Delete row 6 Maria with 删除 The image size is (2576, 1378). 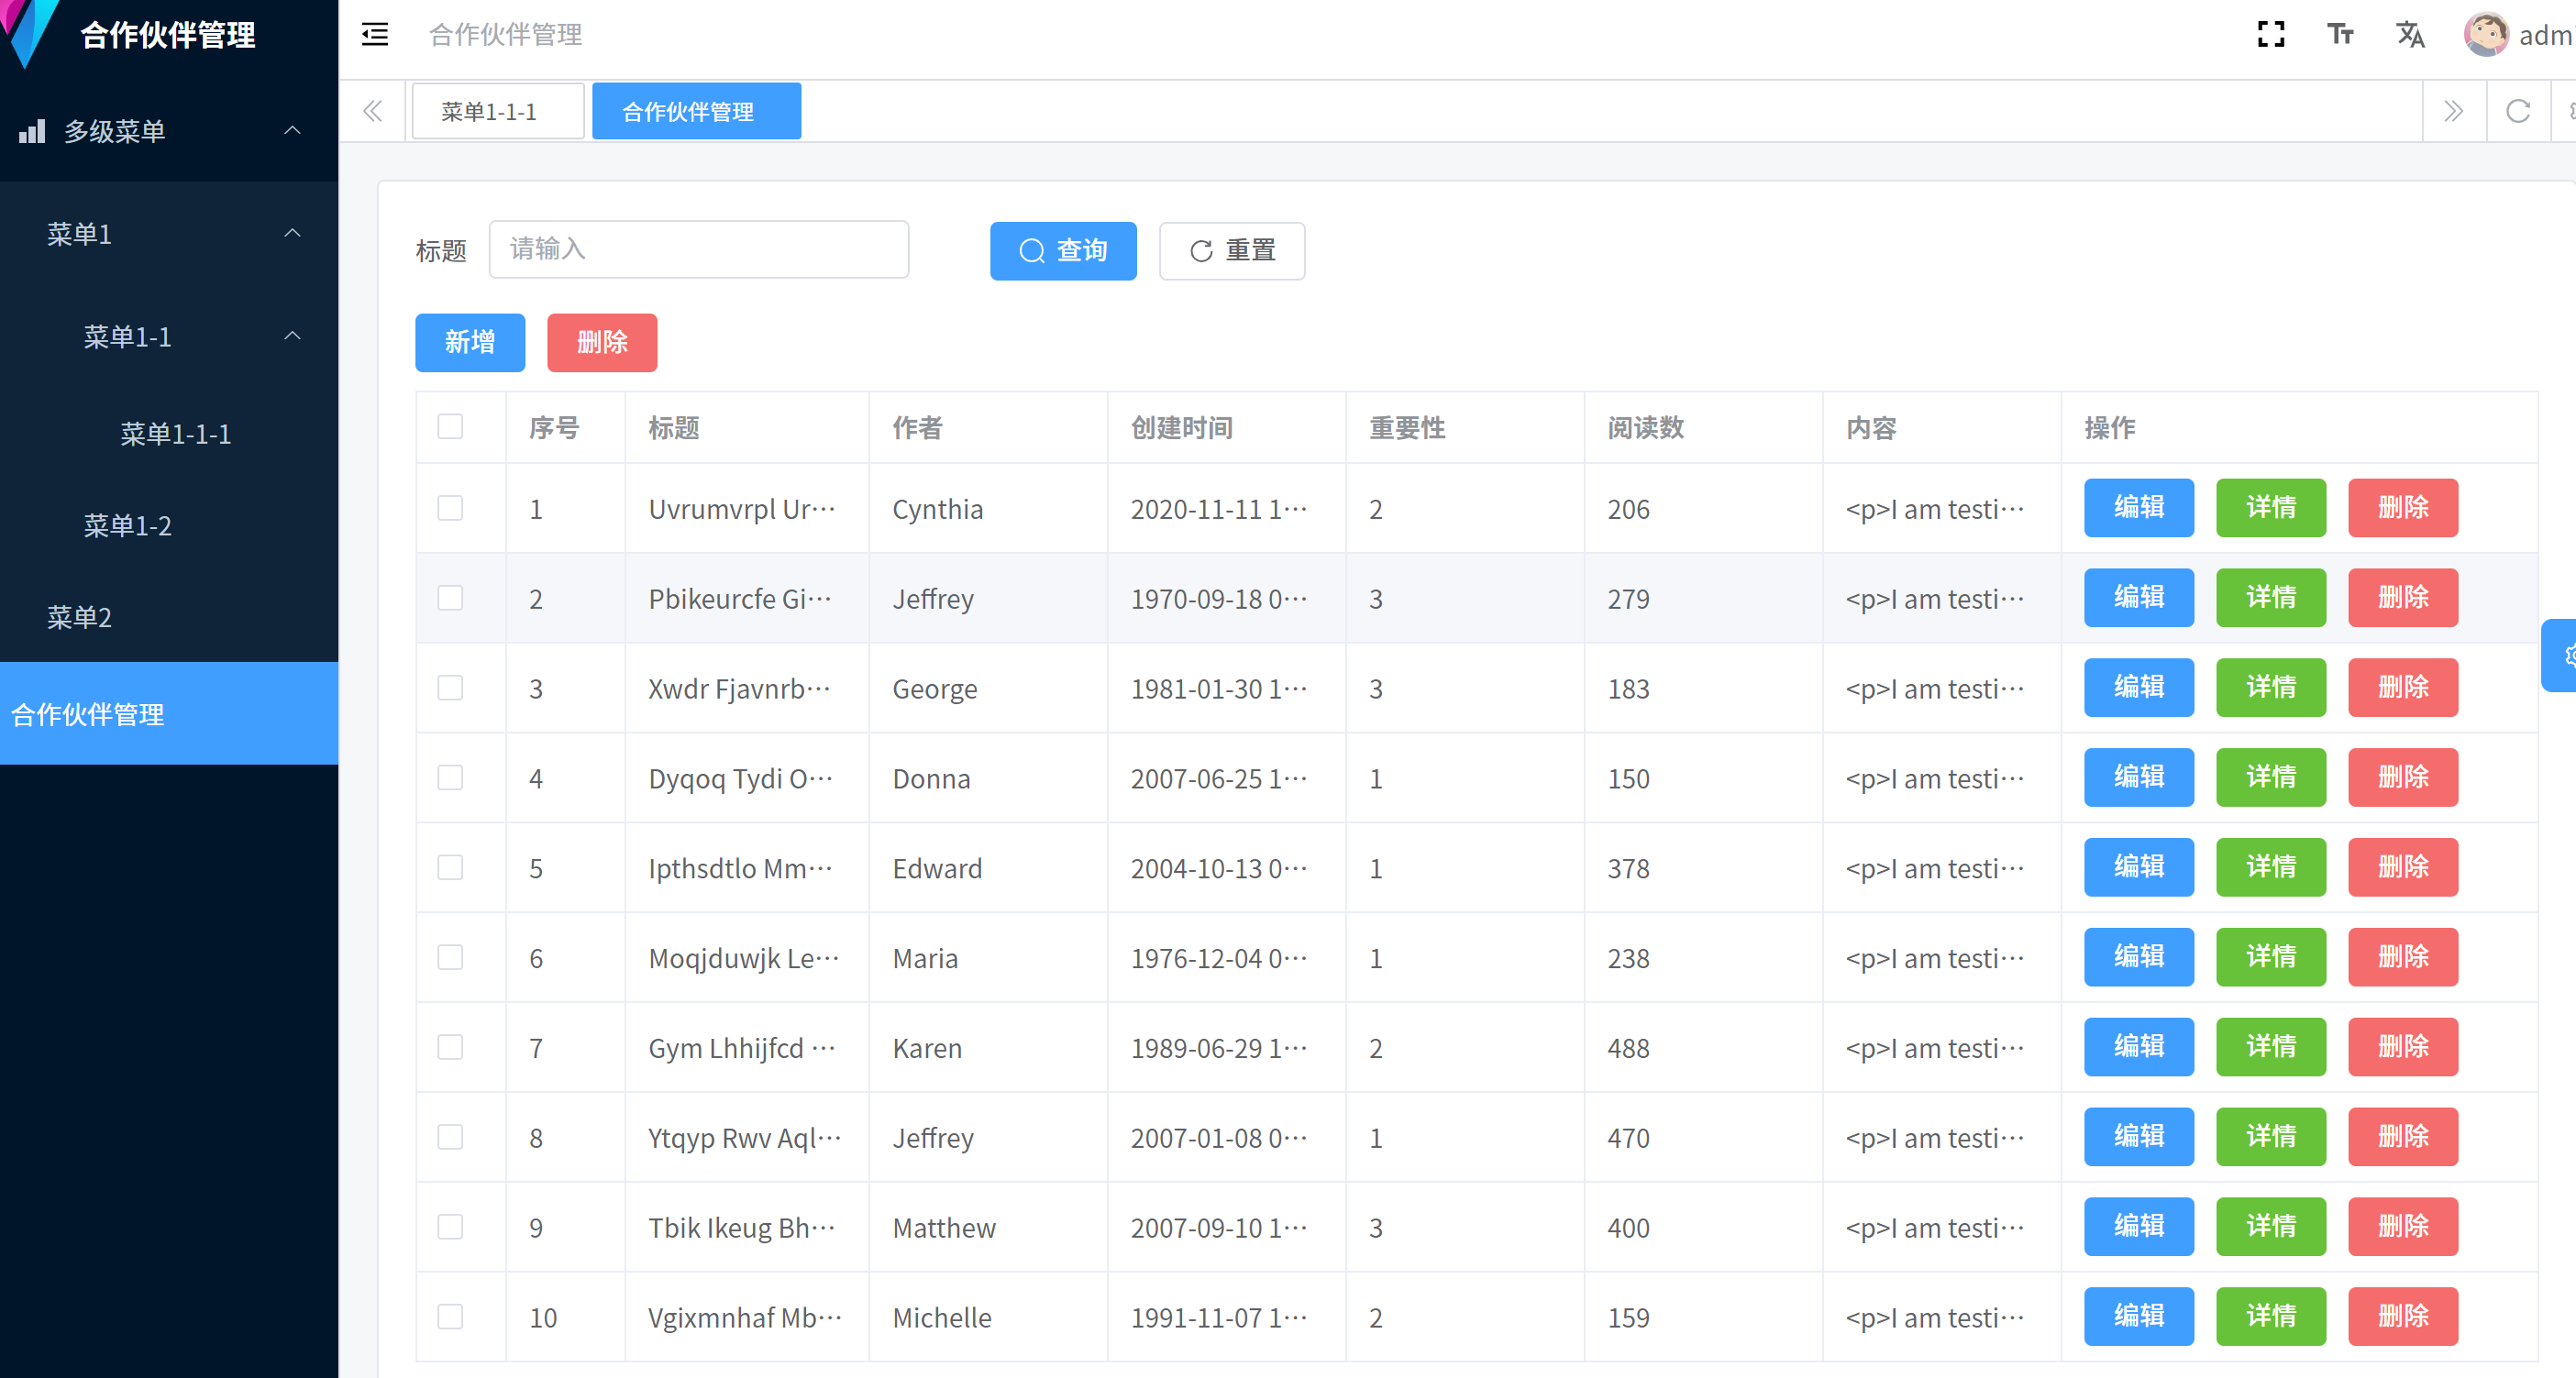point(2403,957)
